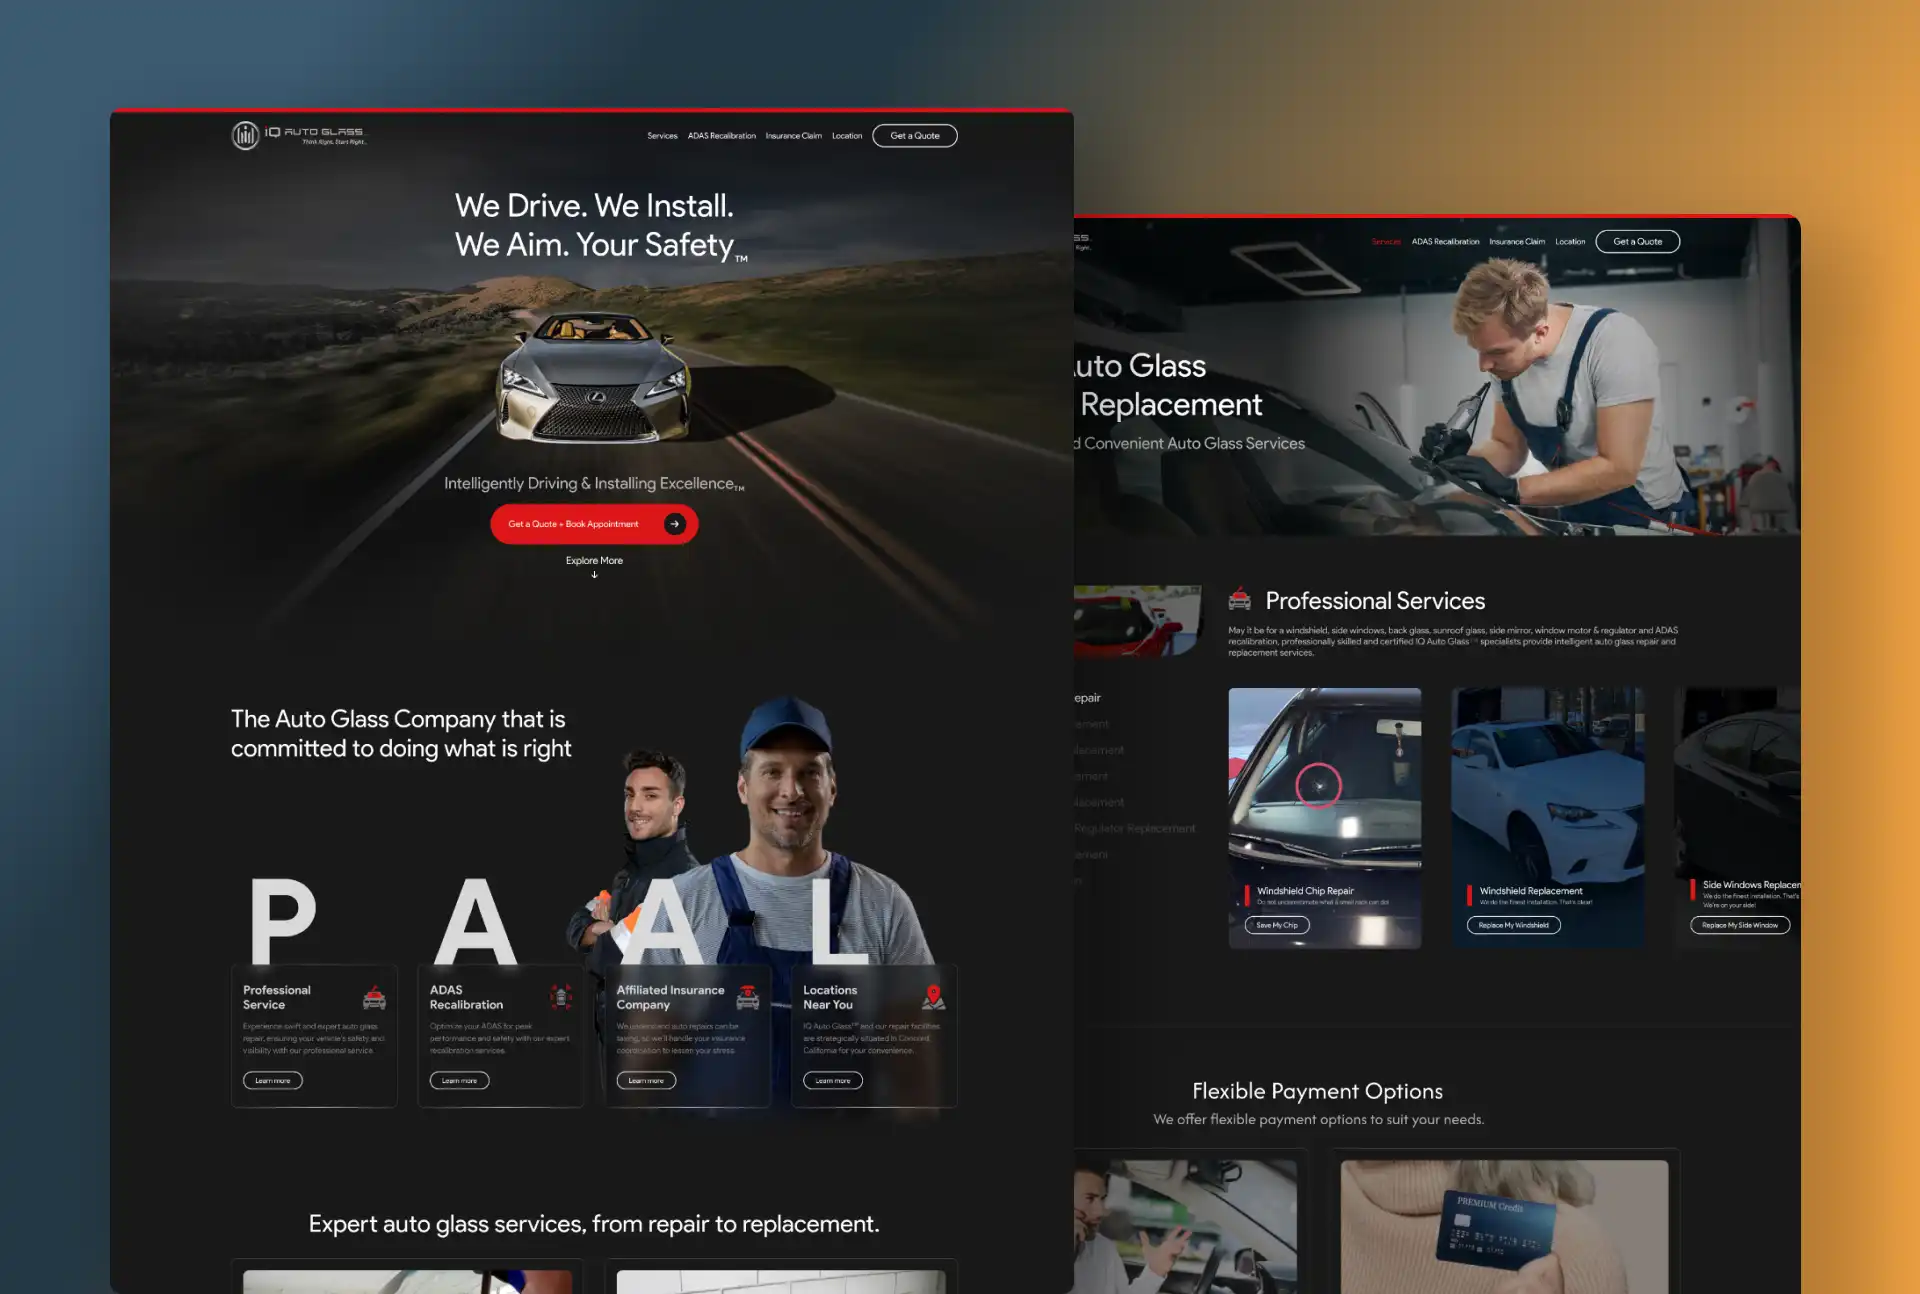Open Location in left page nav
Image resolution: width=1920 pixels, height=1294 pixels.
pos(847,136)
